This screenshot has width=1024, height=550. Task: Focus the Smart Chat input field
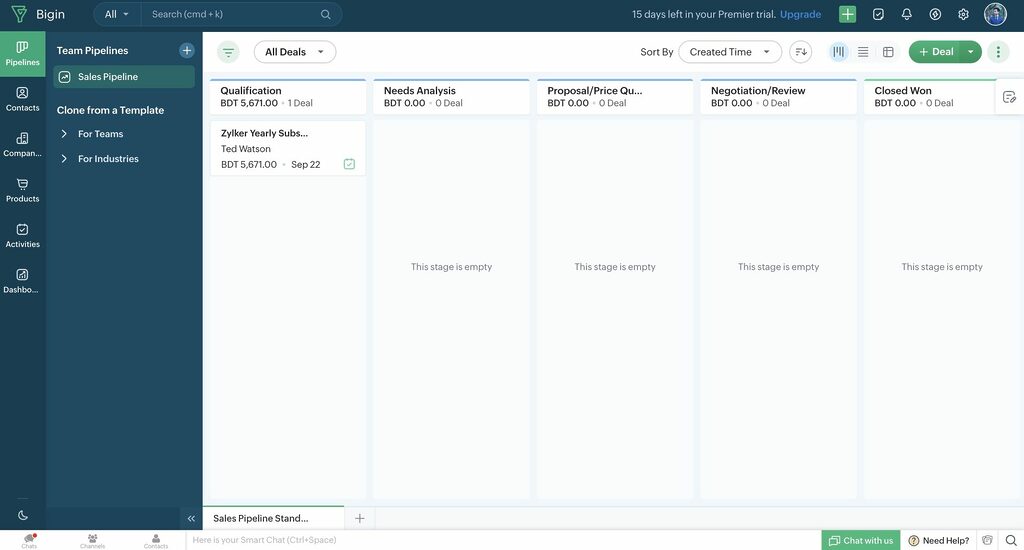(503, 540)
